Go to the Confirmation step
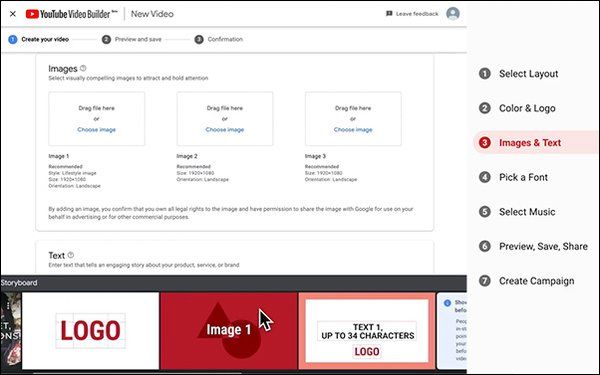Viewport: 600px width, 375px height. (218, 39)
